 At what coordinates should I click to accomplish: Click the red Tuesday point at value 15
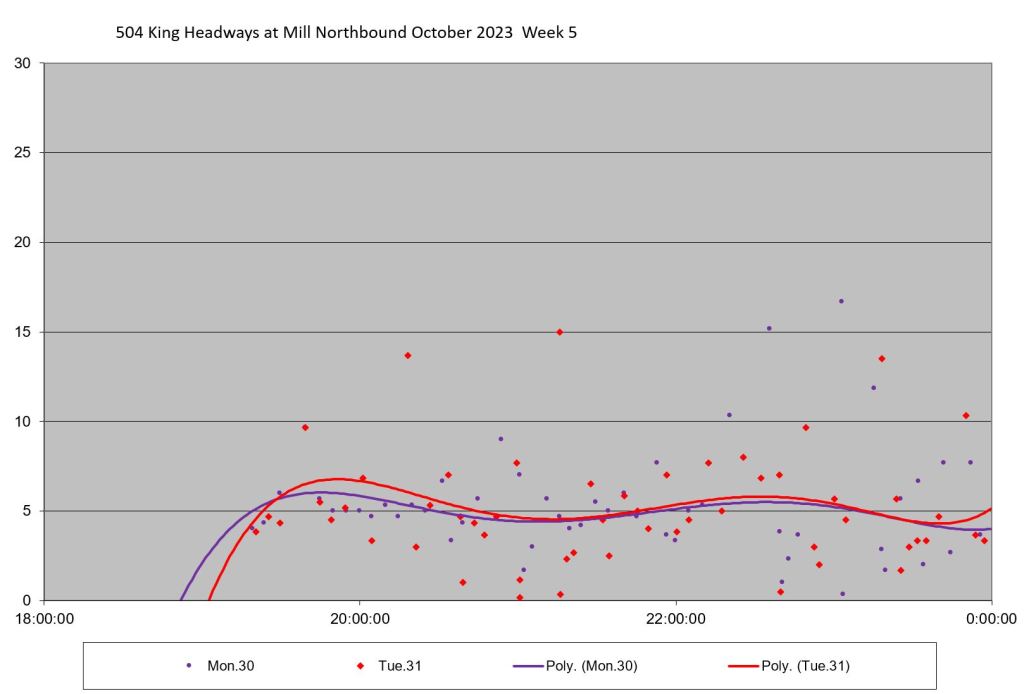click(x=560, y=332)
